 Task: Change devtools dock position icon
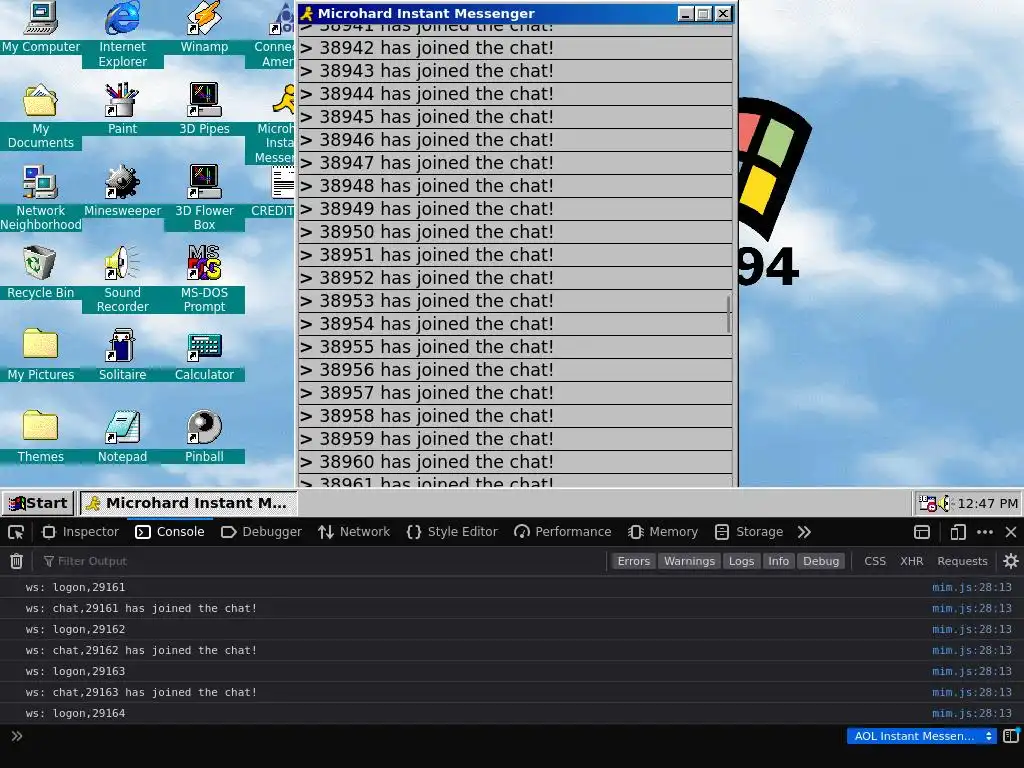(921, 532)
